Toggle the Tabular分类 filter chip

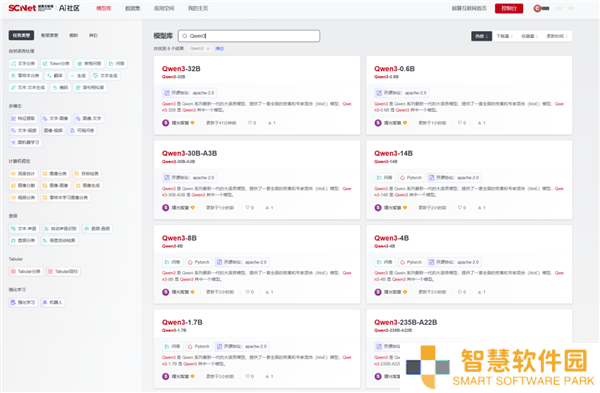(26, 272)
